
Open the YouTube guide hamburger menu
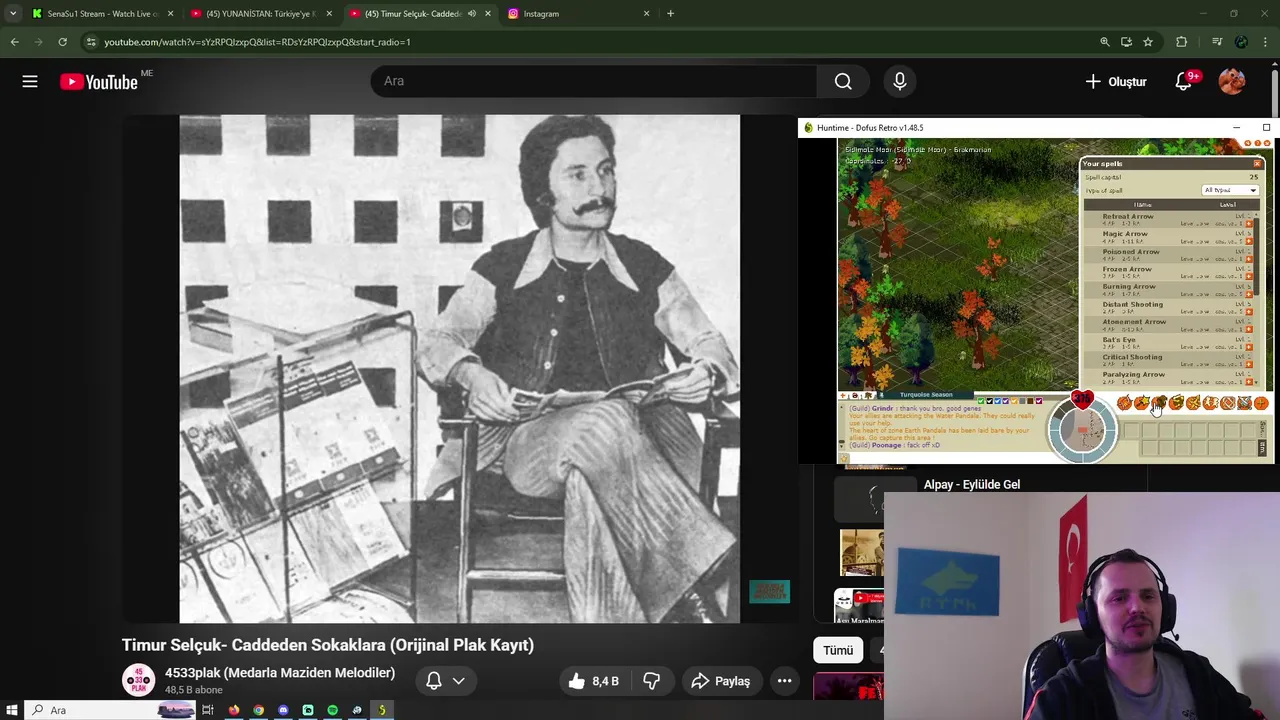tap(30, 82)
